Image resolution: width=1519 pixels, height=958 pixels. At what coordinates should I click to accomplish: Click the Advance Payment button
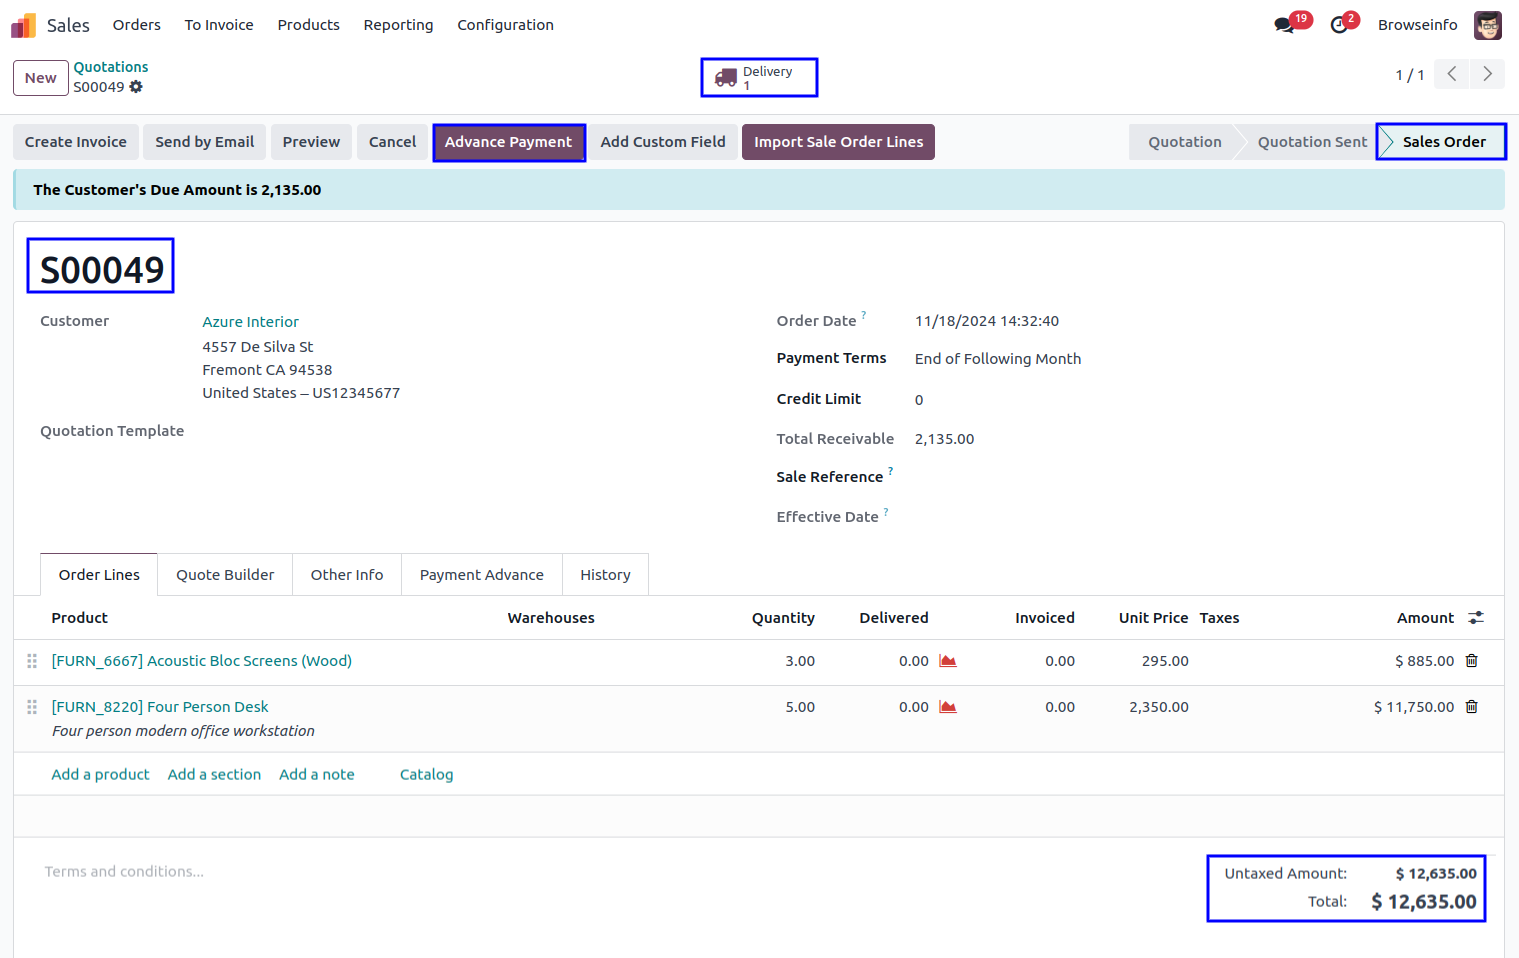tap(508, 142)
